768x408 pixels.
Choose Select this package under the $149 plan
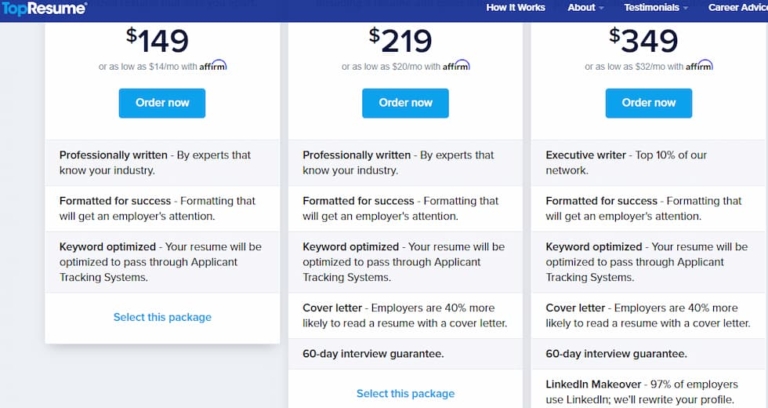pos(162,317)
